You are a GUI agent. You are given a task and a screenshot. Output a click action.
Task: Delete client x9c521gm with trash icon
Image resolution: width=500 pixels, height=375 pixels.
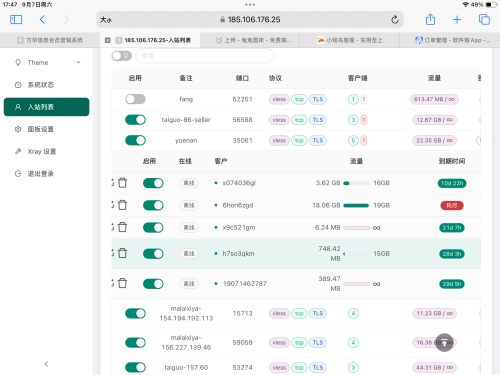pyautogui.click(x=123, y=227)
